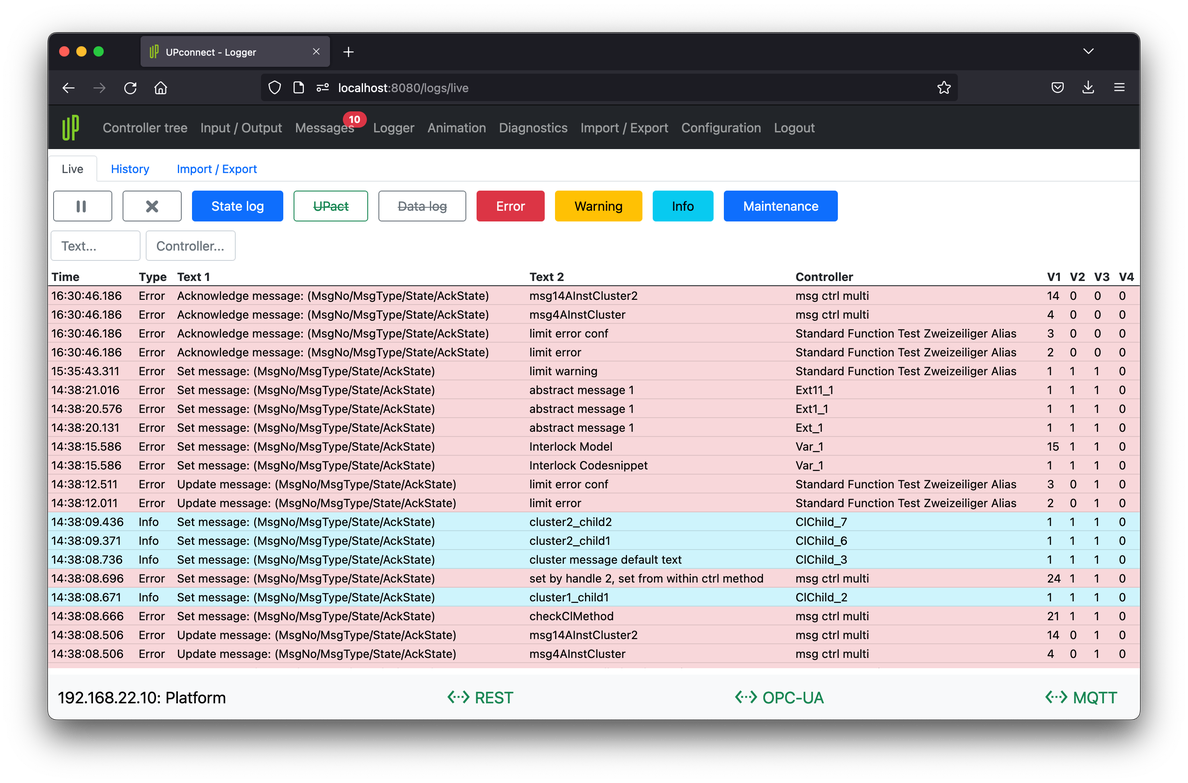Viewport: 1188px width, 783px height.
Task: Open the Import / Export navbar menu
Action: tap(624, 128)
